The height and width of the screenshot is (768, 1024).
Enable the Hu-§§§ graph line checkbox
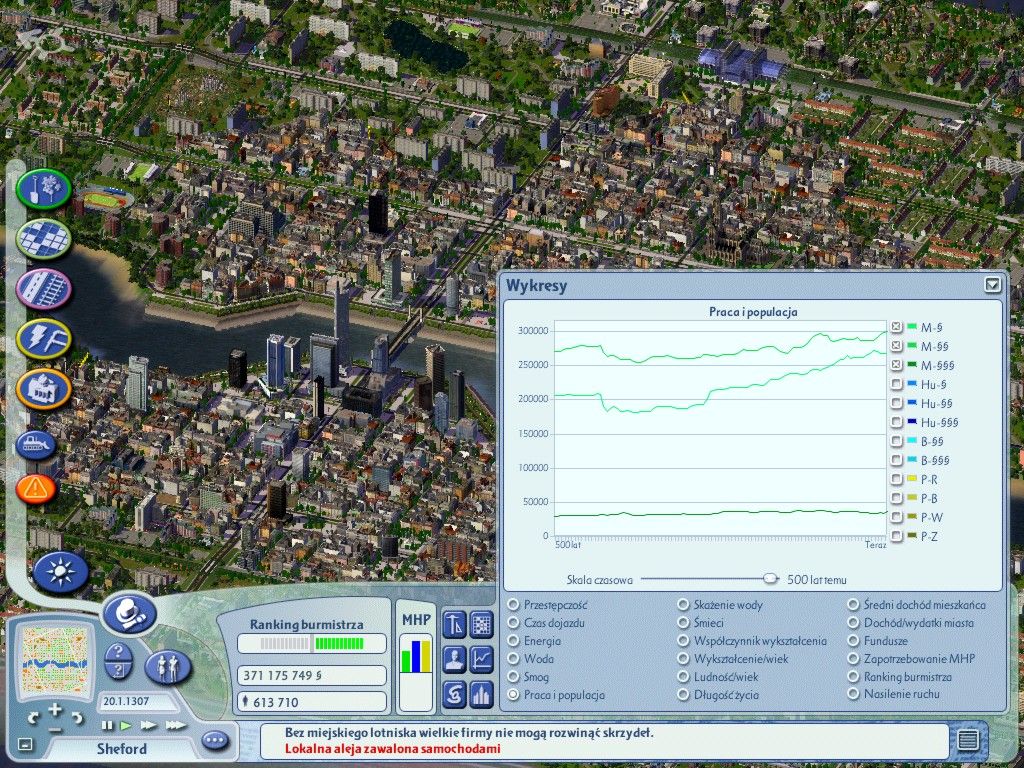(897, 422)
